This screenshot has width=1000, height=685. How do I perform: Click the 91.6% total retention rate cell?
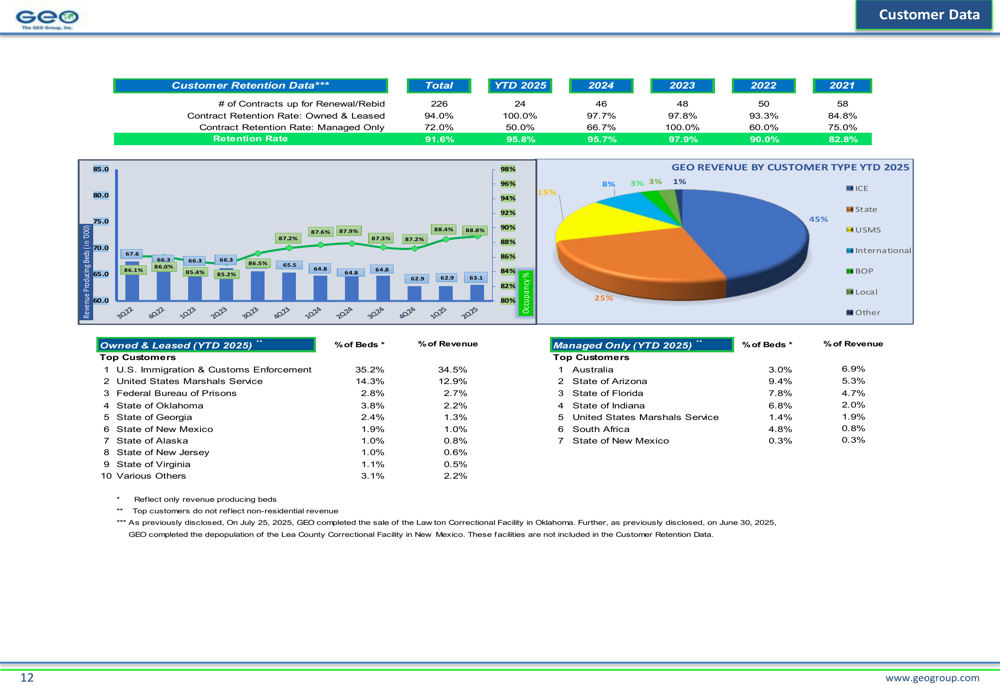439,139
